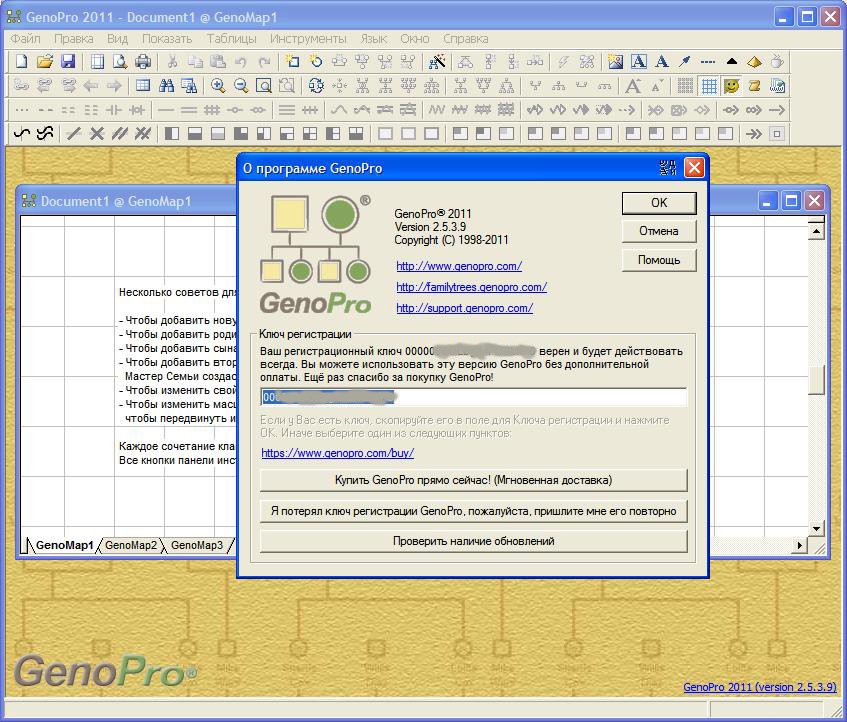Close the About GenoPro dialog with red X
847x722 pixels.
click(694, 168)
